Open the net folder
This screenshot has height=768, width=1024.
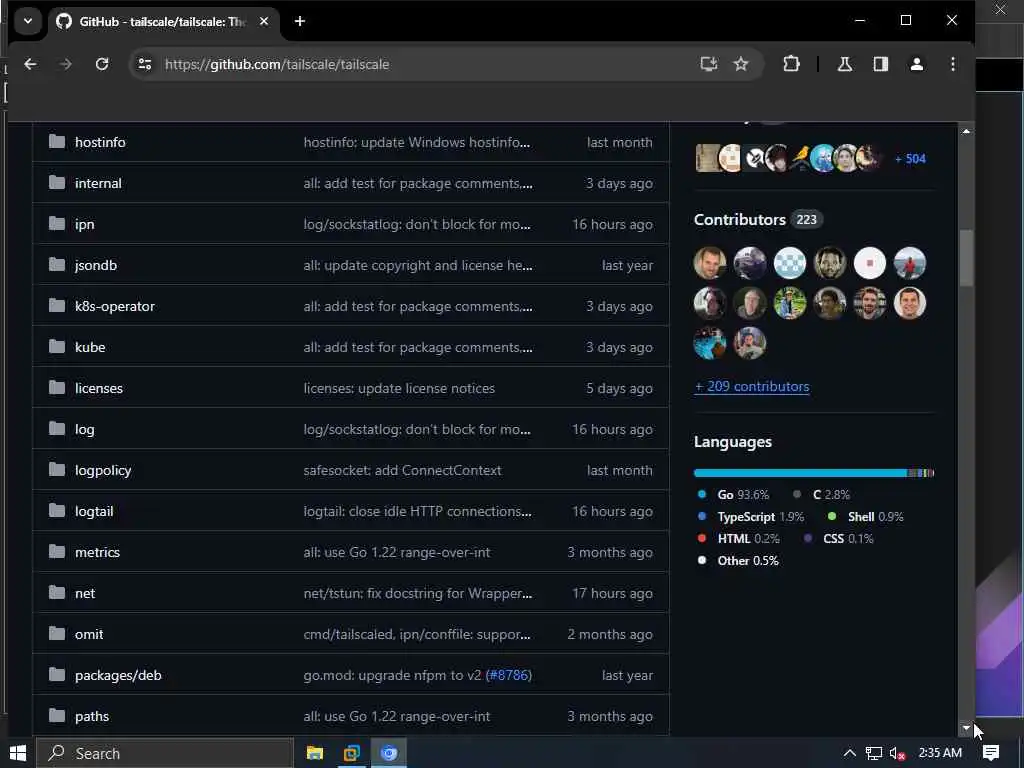85,594
